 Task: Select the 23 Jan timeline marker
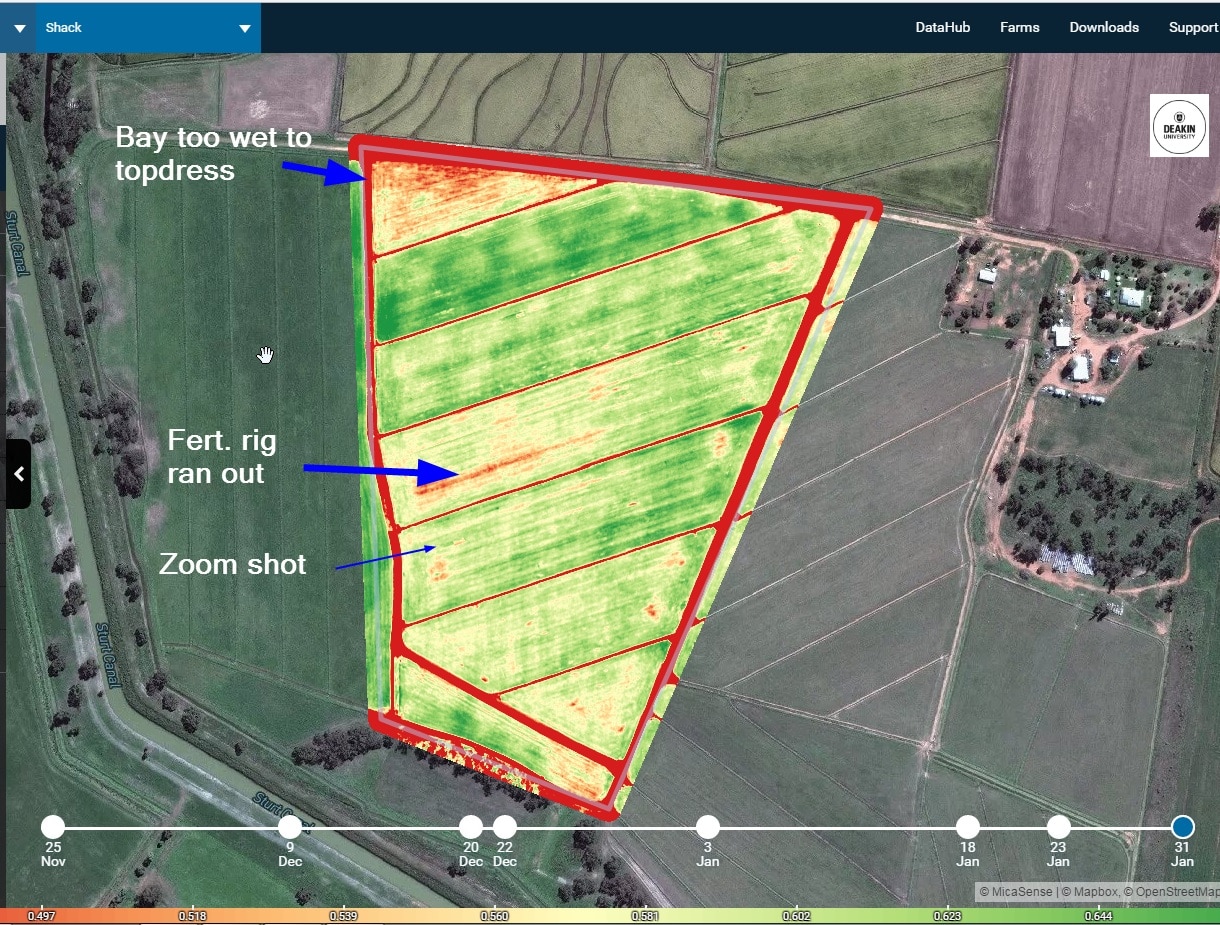point(1058,827)
